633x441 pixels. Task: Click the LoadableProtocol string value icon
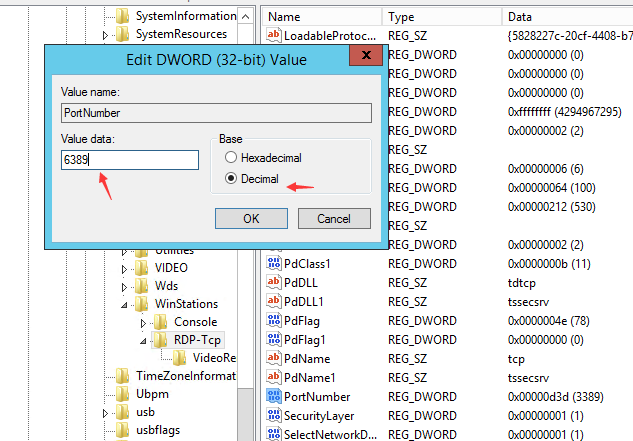(274, 35)
